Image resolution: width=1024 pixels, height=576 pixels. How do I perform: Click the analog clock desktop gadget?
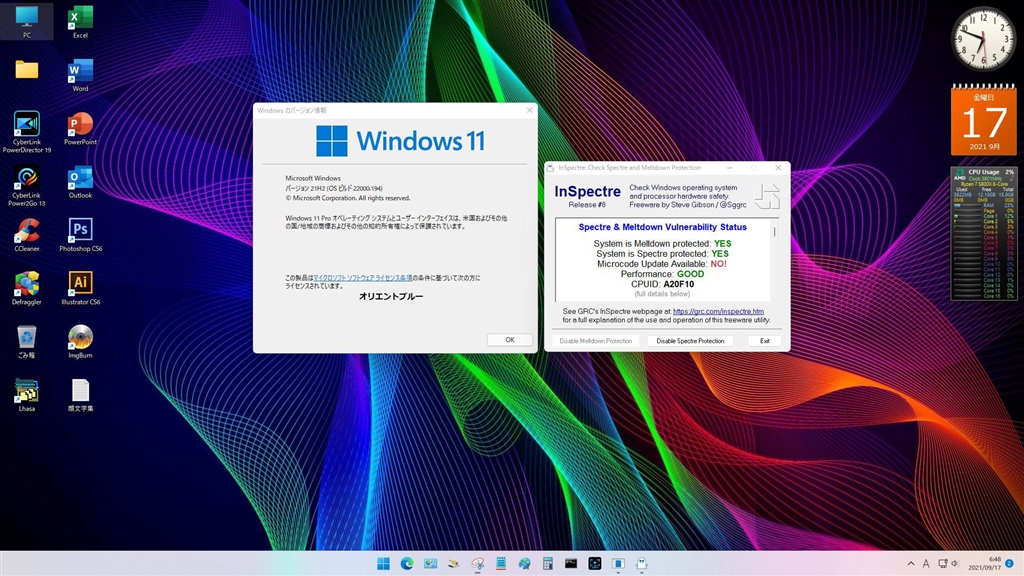pos(984,39)
